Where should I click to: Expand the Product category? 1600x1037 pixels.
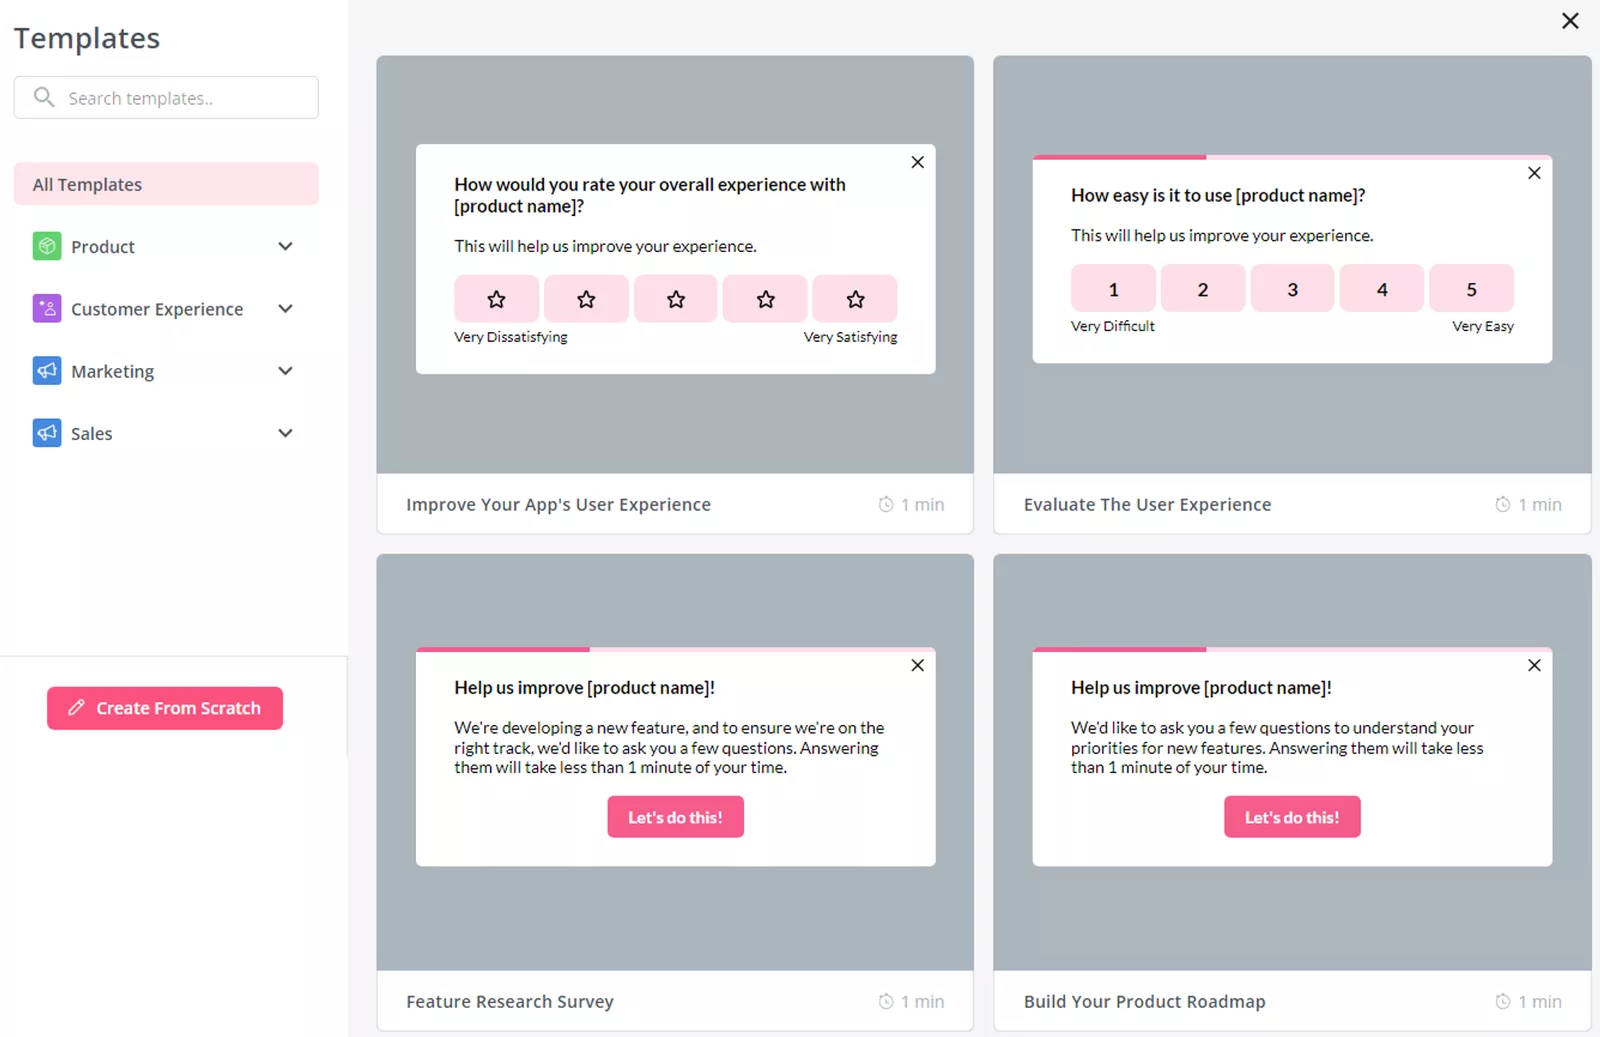point(286,246)
